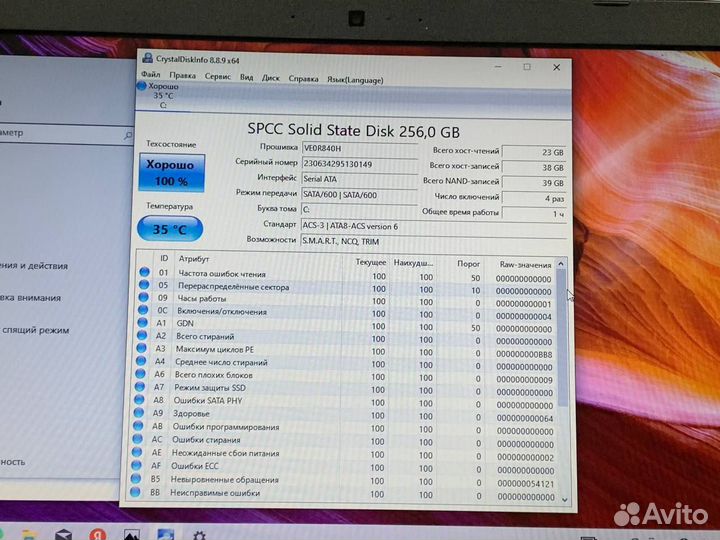Image resolution: width=720 pixels, height=540 pixels.
Task: Click status icon for Среднее число стираний
Action: [x=141, y=361]
